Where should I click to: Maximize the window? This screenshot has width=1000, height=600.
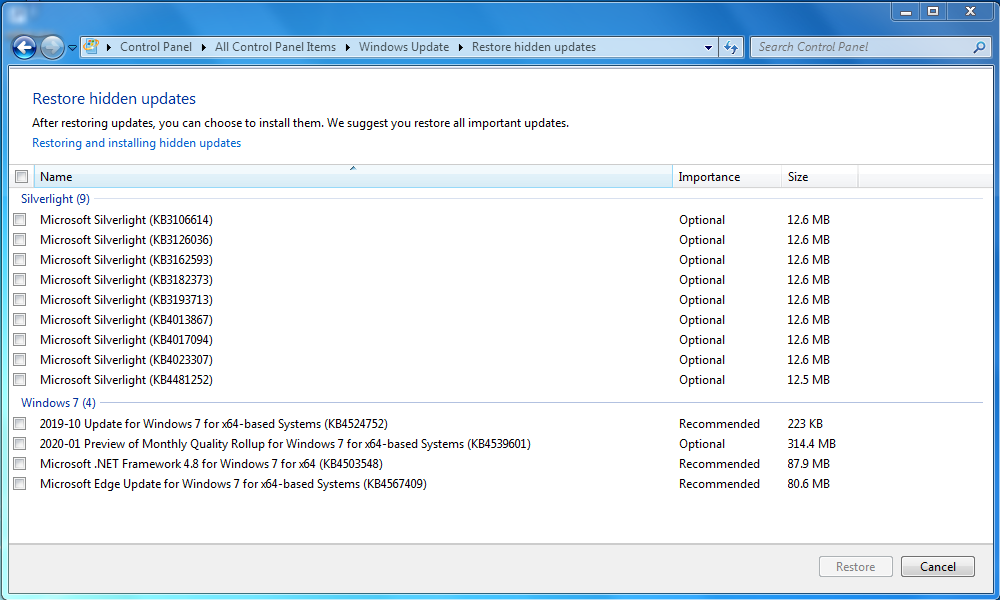933,11
